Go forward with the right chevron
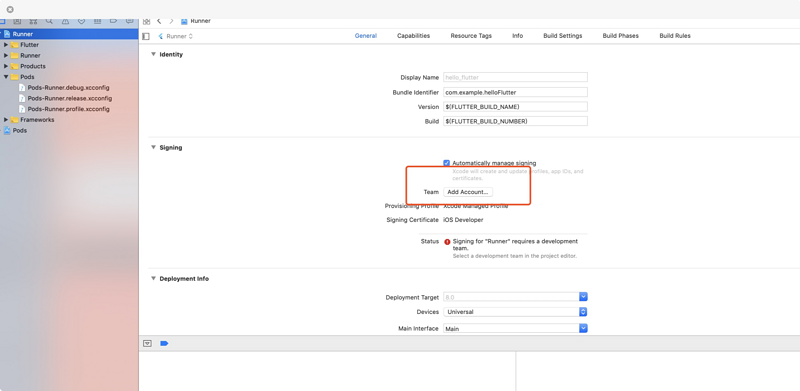 [171, 21]
